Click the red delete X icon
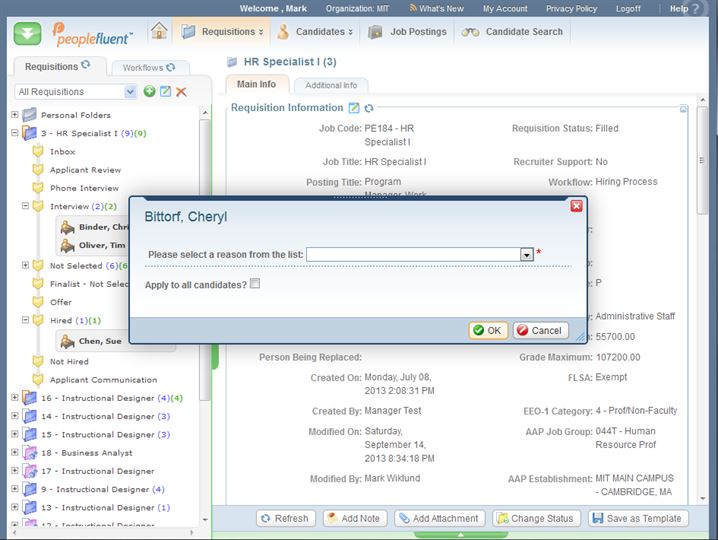718x540 pixels. pos(181,92)
